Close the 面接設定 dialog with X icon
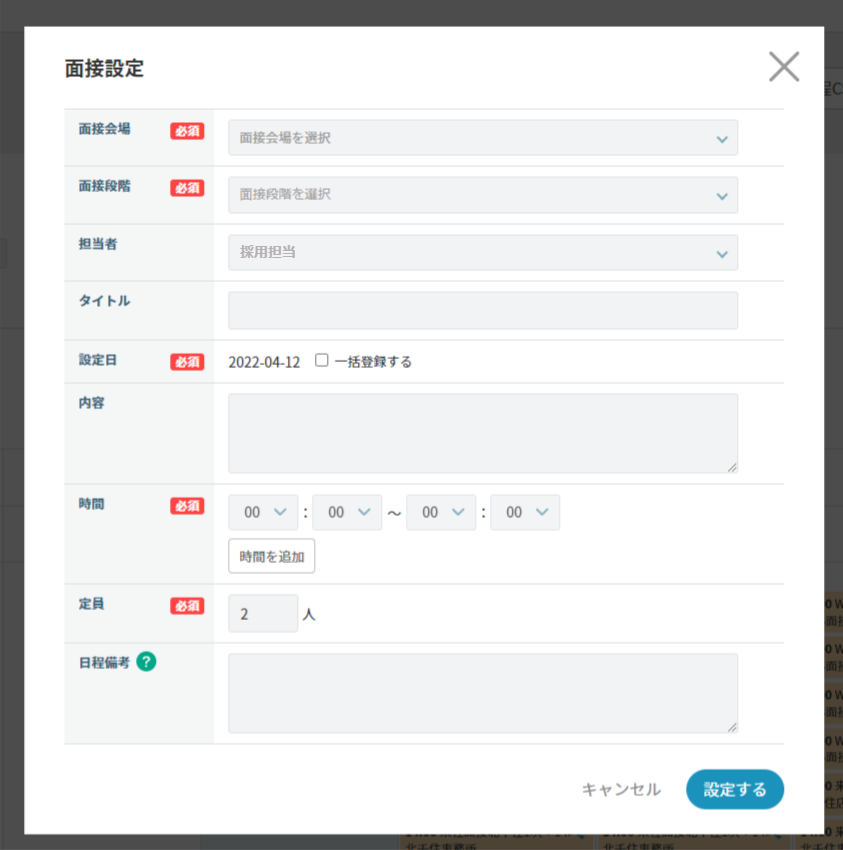Viewport: 843px width, 850px height. [x=783, y=66]
